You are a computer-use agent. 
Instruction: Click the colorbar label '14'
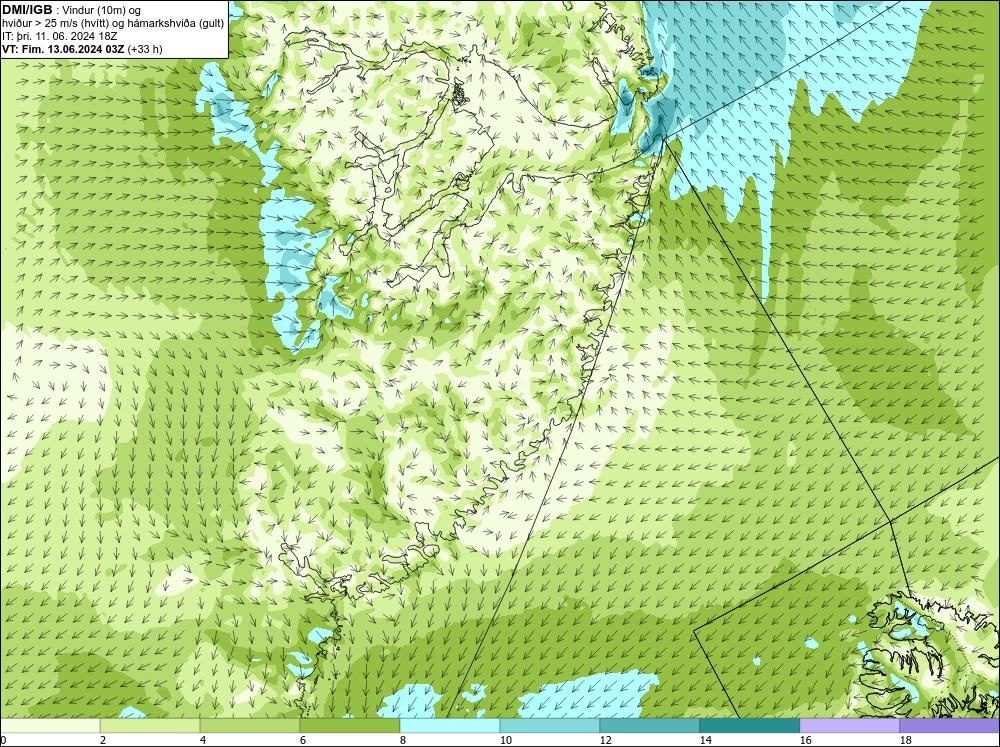point(705,740)
